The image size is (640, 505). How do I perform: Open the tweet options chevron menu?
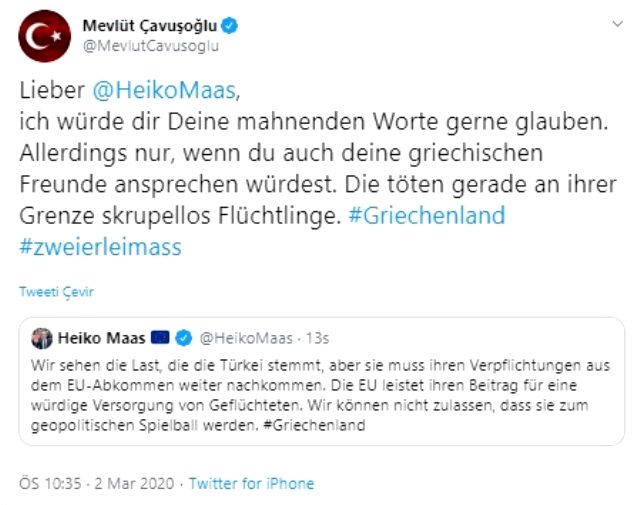(617, 24)
